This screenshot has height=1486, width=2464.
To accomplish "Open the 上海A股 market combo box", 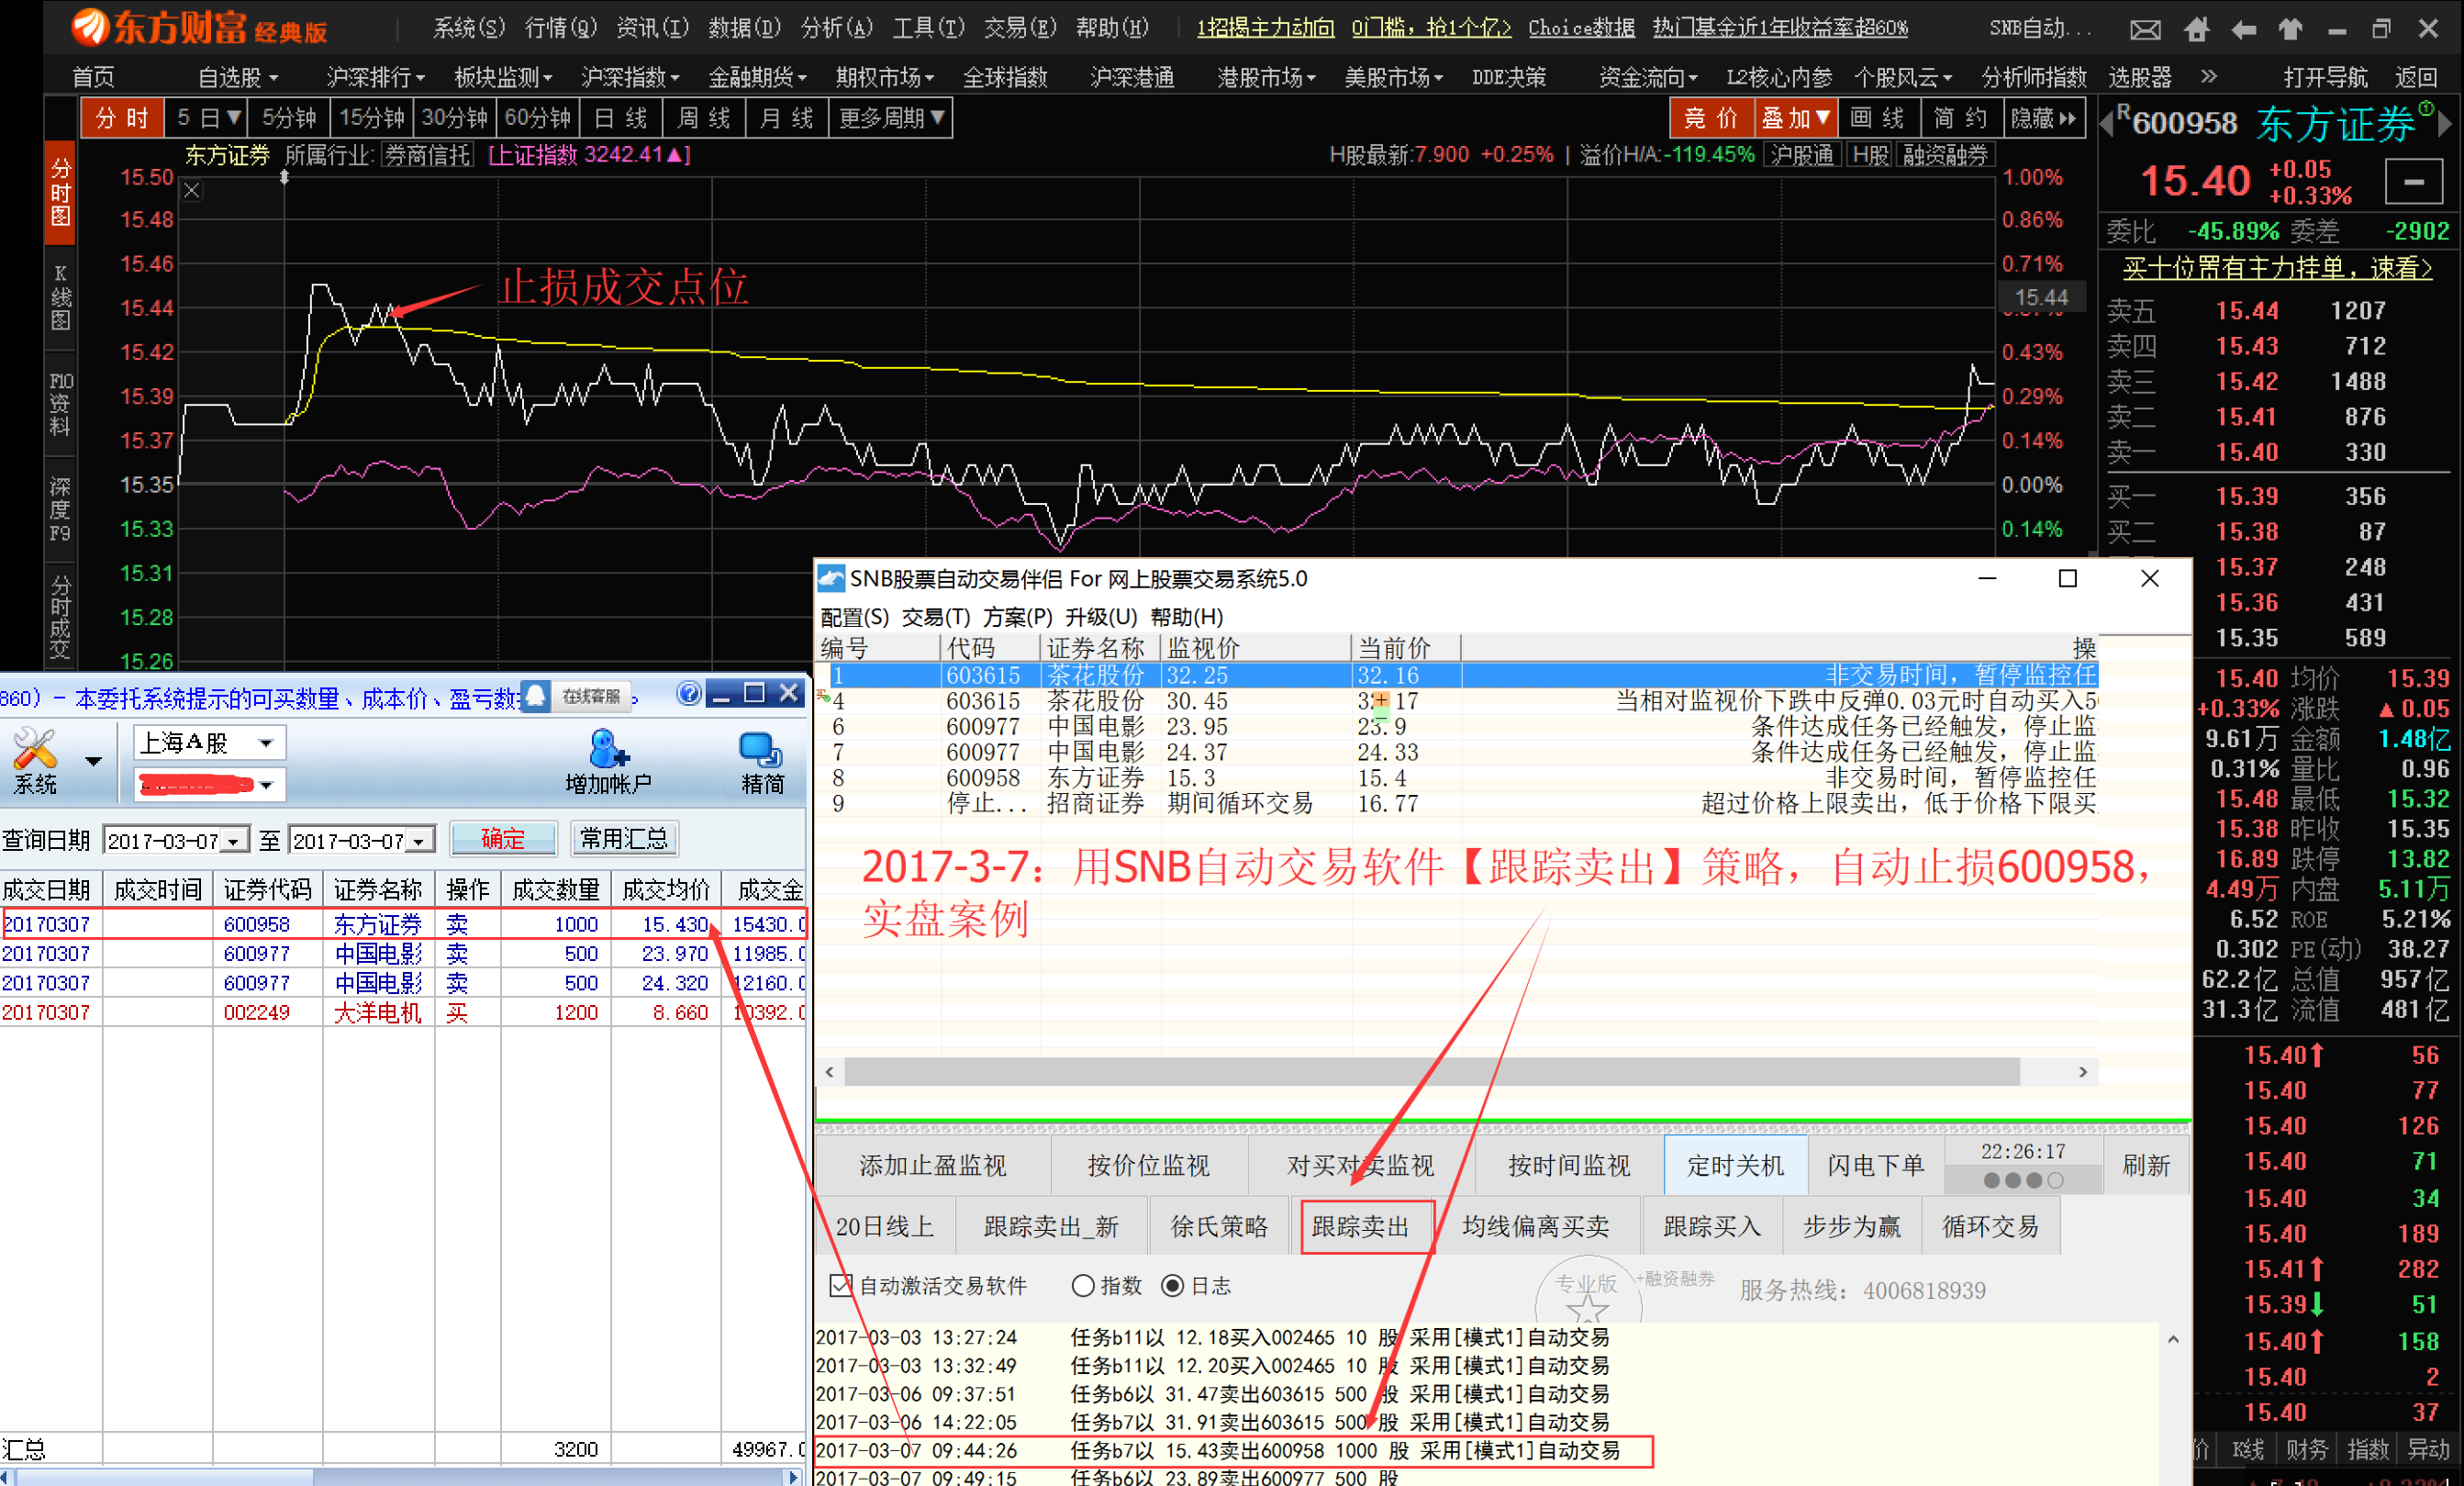I will [209, 743].
